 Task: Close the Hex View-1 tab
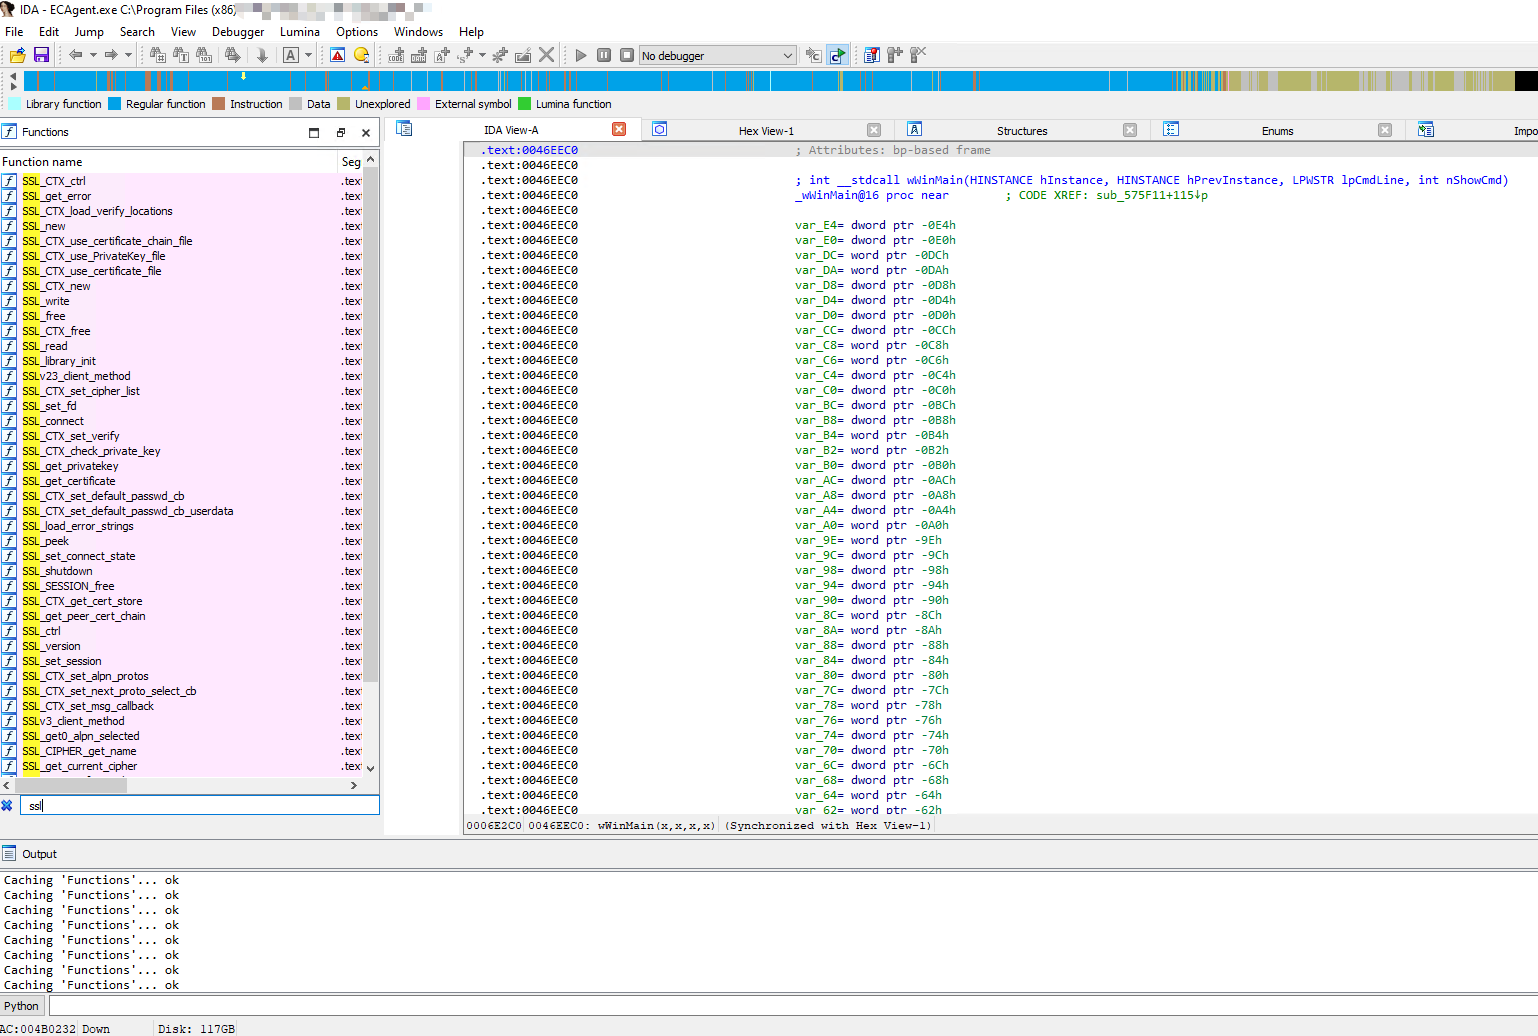(x=874, y=130)
